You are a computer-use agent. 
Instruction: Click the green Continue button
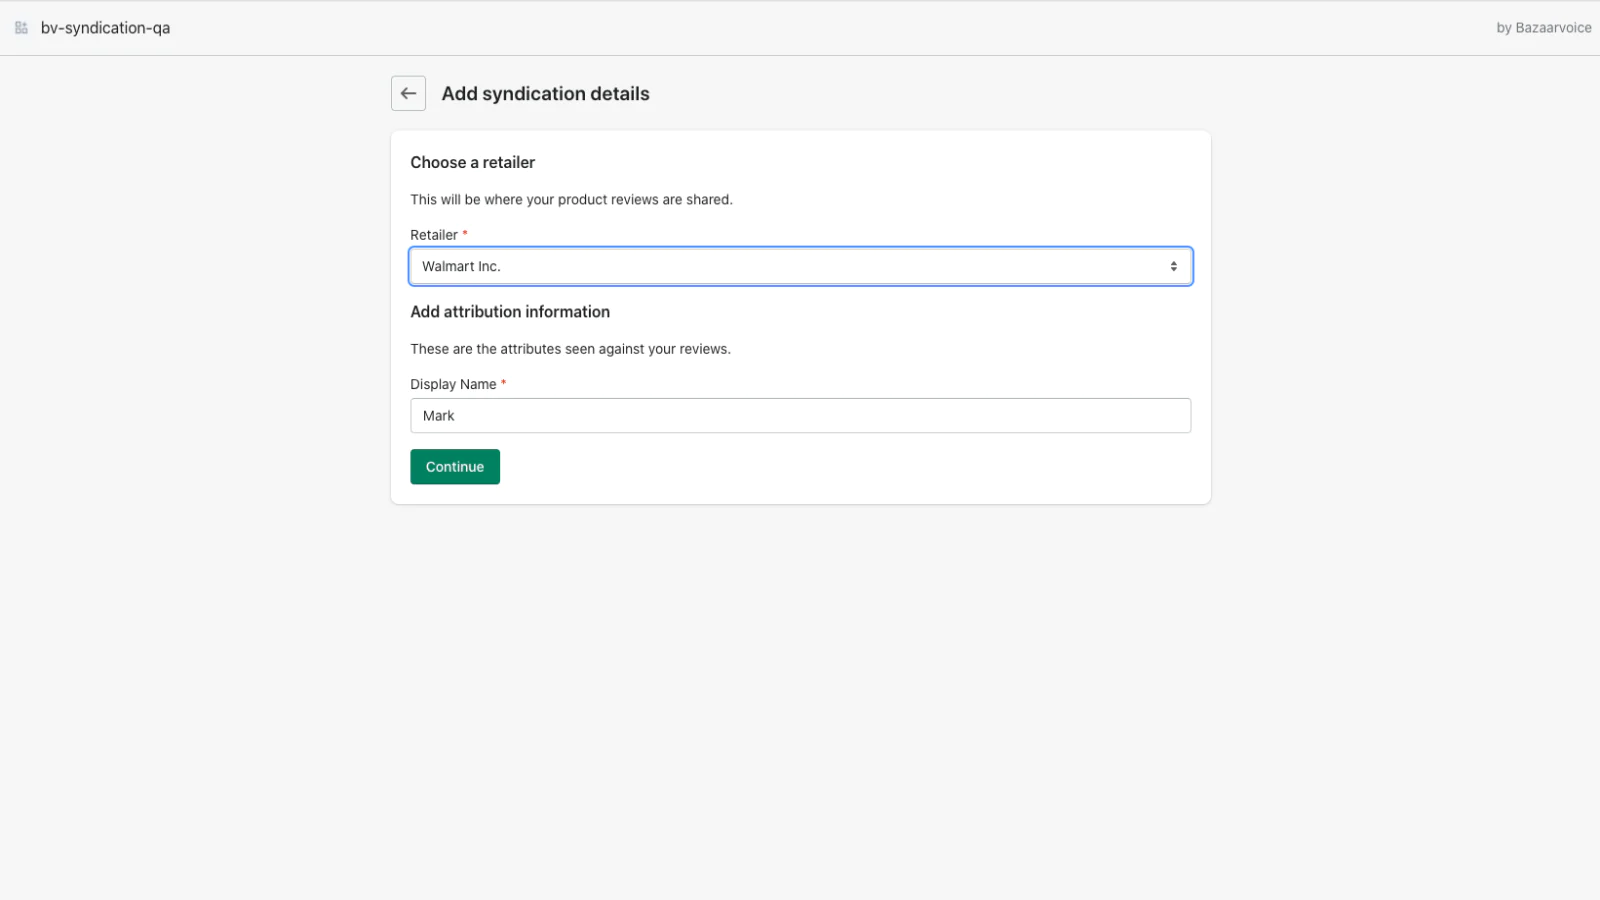pos(455,467)
